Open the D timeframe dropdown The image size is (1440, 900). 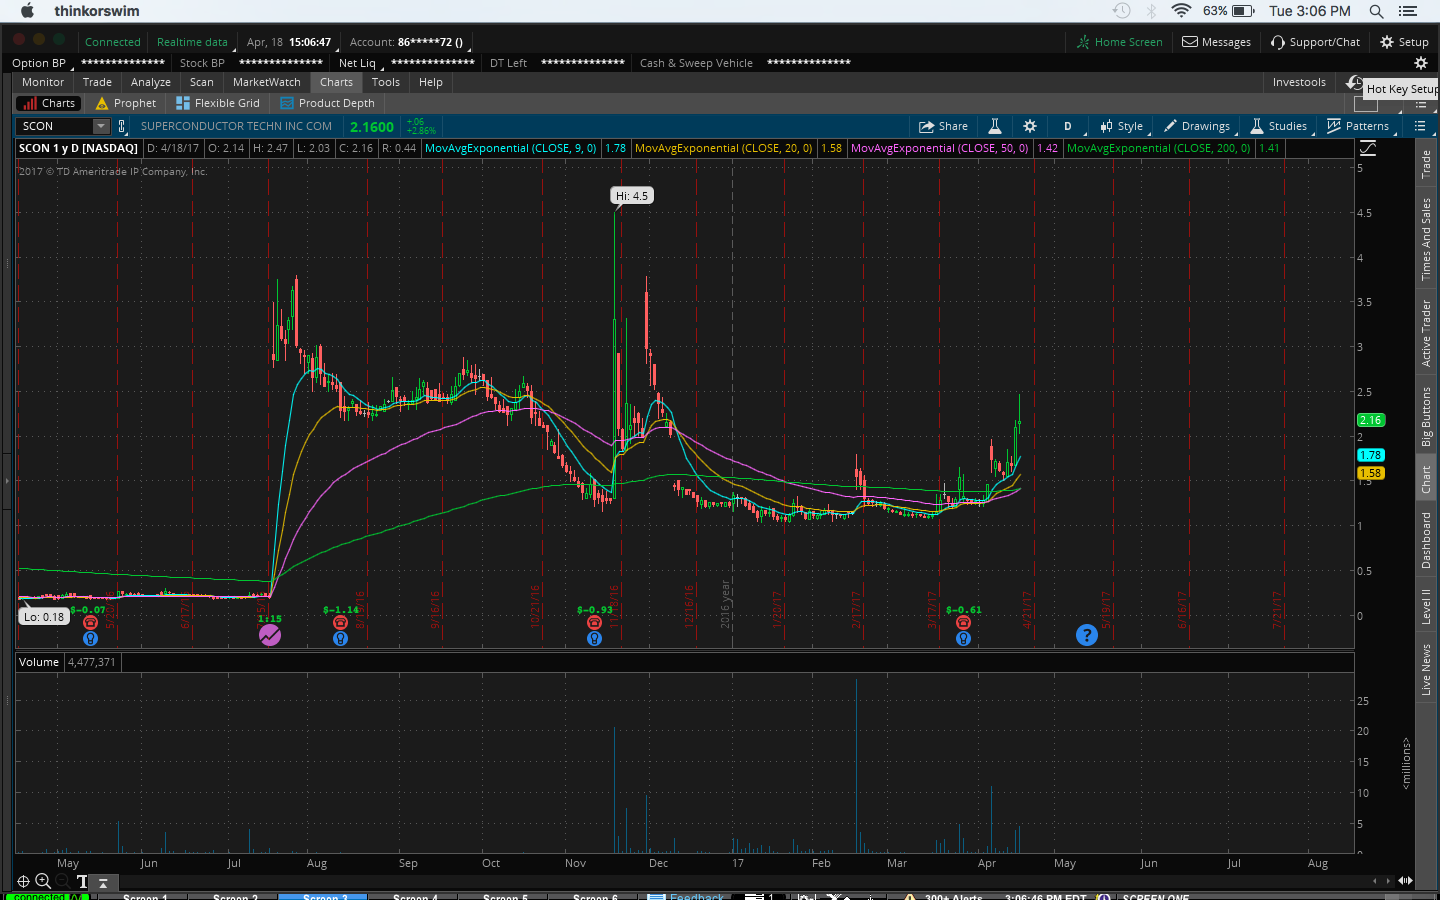[1068, 126]
